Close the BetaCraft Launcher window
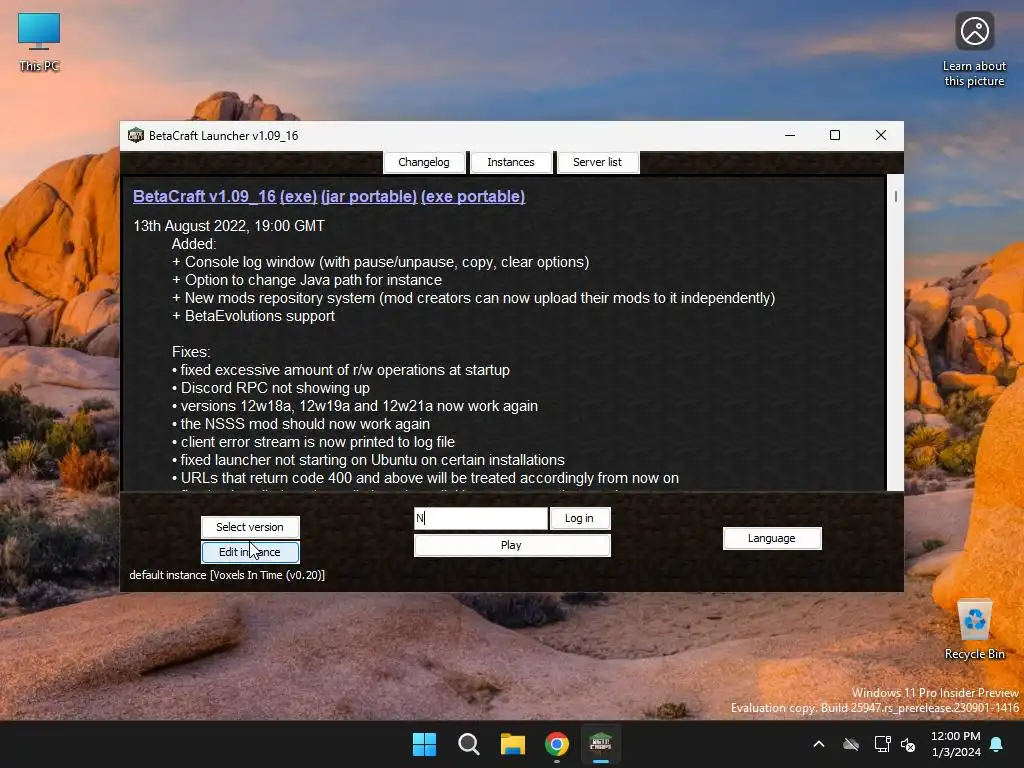 click(881, 135)
